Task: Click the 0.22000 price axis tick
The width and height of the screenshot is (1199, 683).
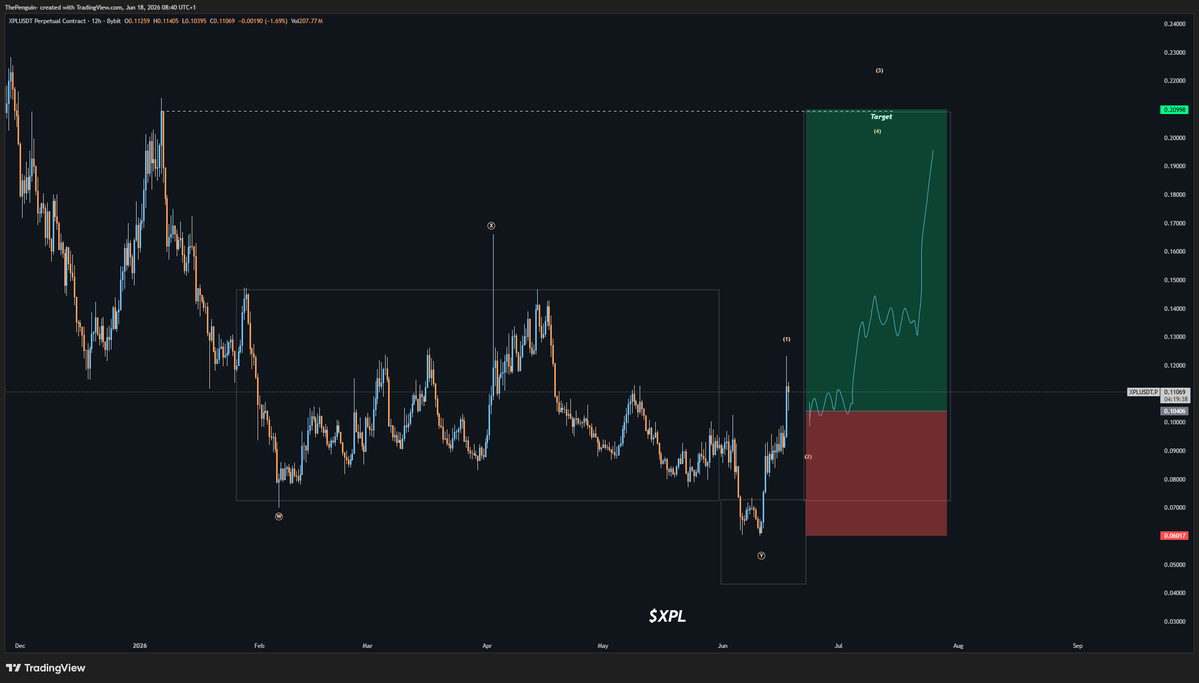Action: (x=1175, y=81)
